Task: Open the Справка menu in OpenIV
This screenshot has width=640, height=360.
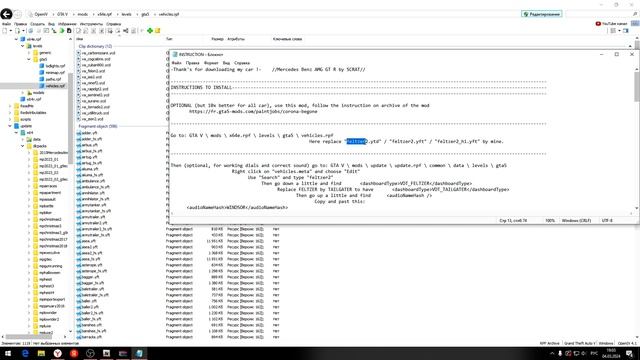Action: [x=113, y=24]
